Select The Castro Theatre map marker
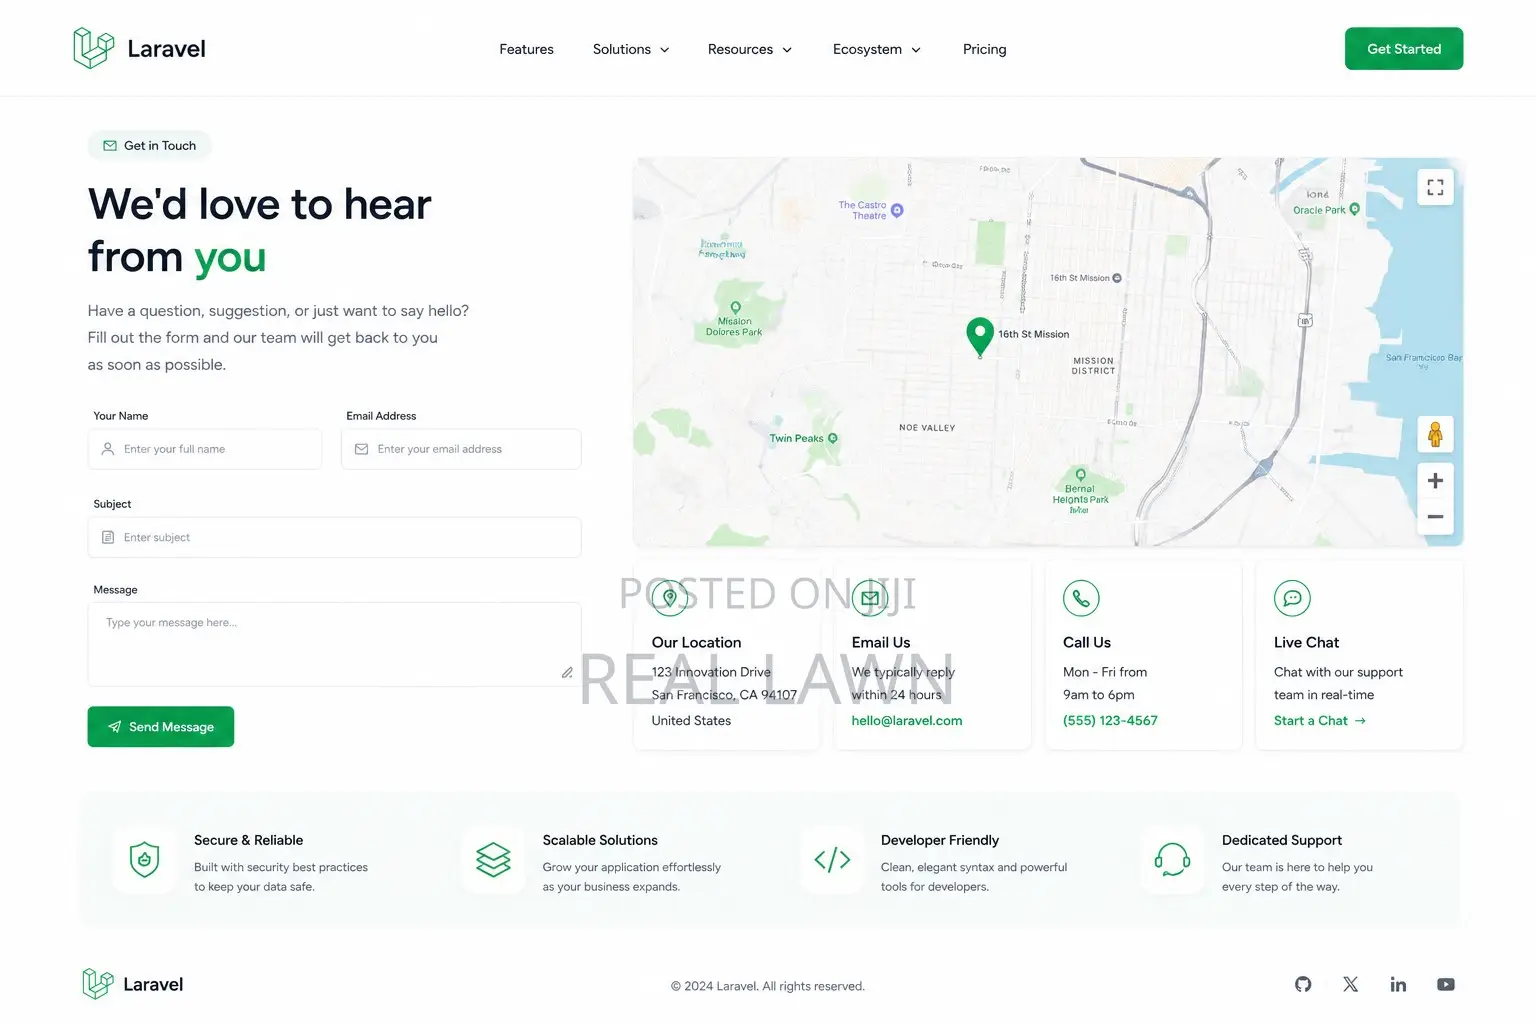Screen dimensions: 1536x1024 tap(897, 210)
